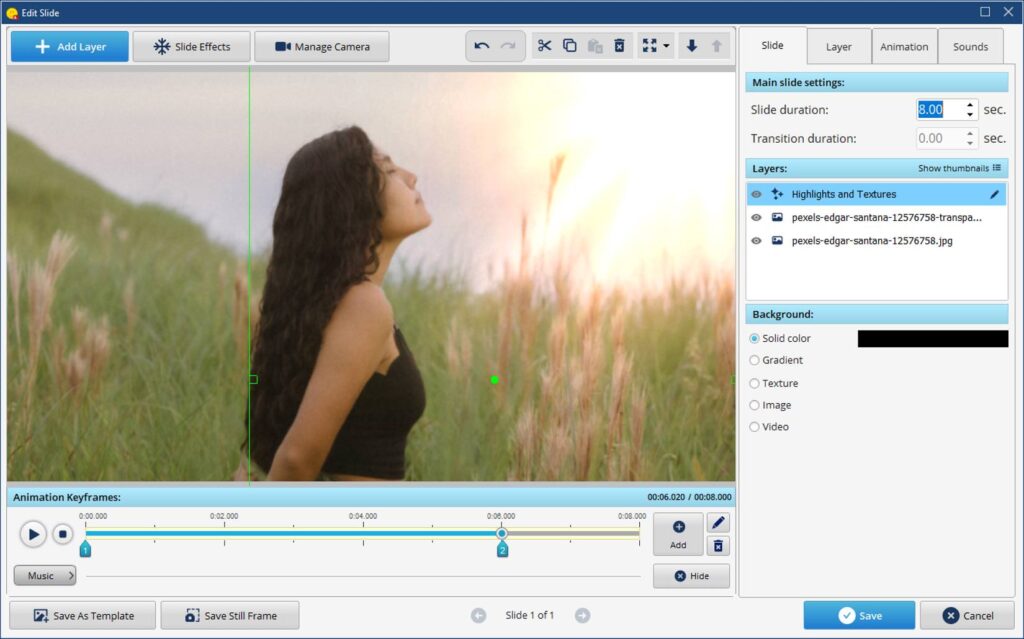Click the 00:06.020 / 00:08.000 time readout
1024x639 pixels.
tap(689, 497)
